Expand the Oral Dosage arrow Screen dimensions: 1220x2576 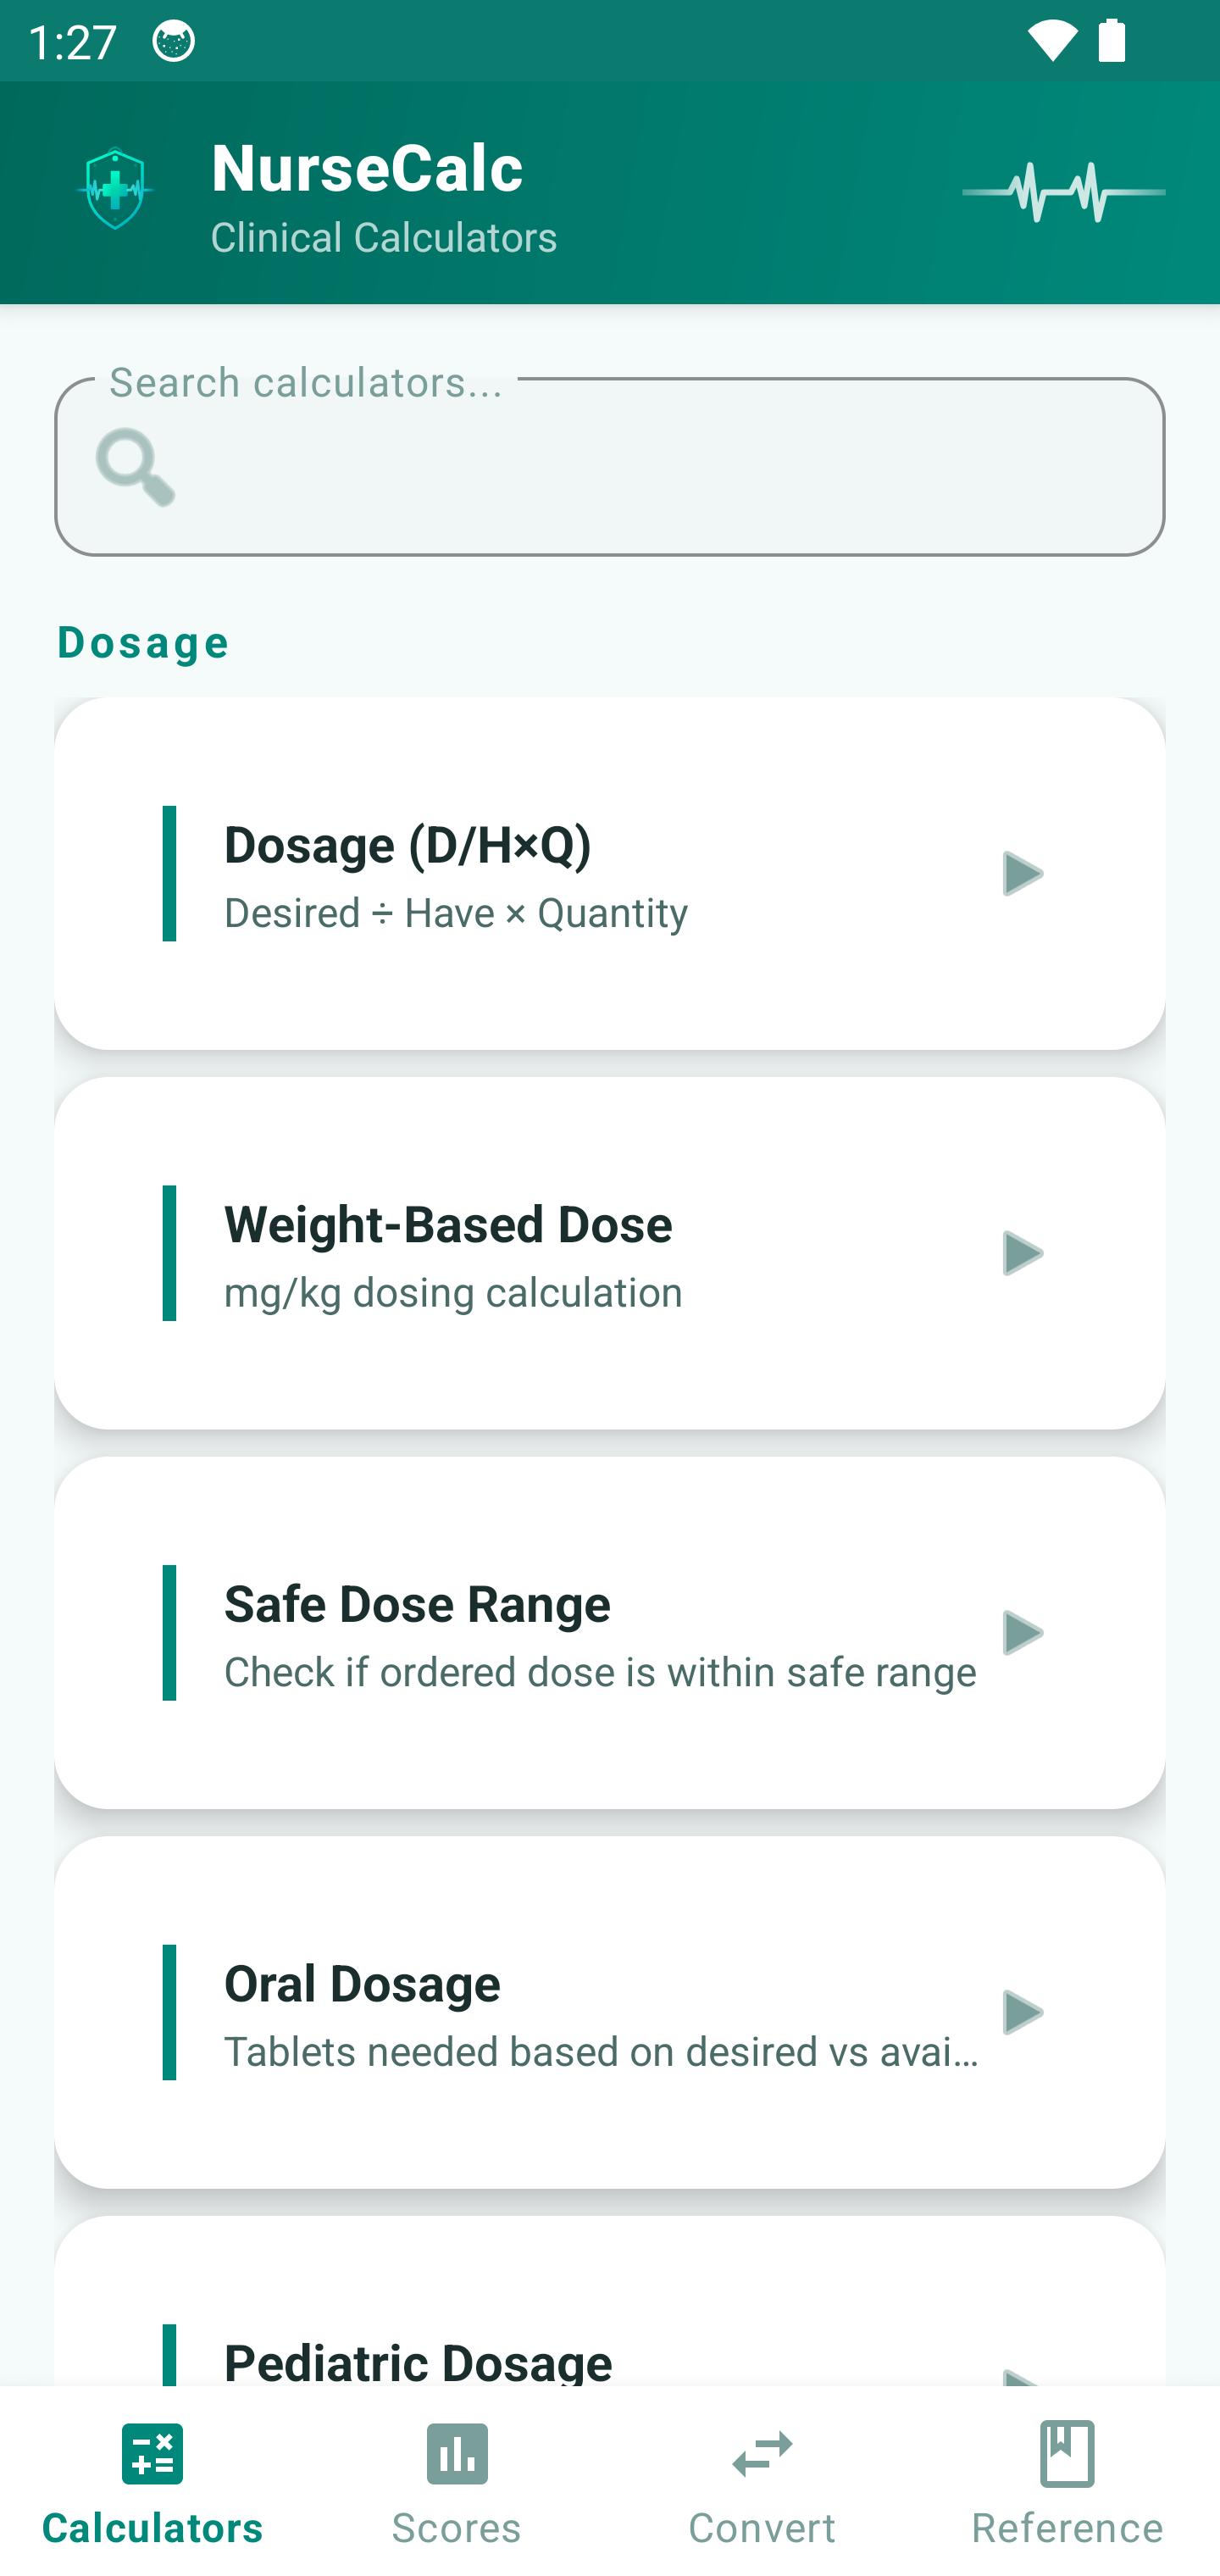1021,2012
